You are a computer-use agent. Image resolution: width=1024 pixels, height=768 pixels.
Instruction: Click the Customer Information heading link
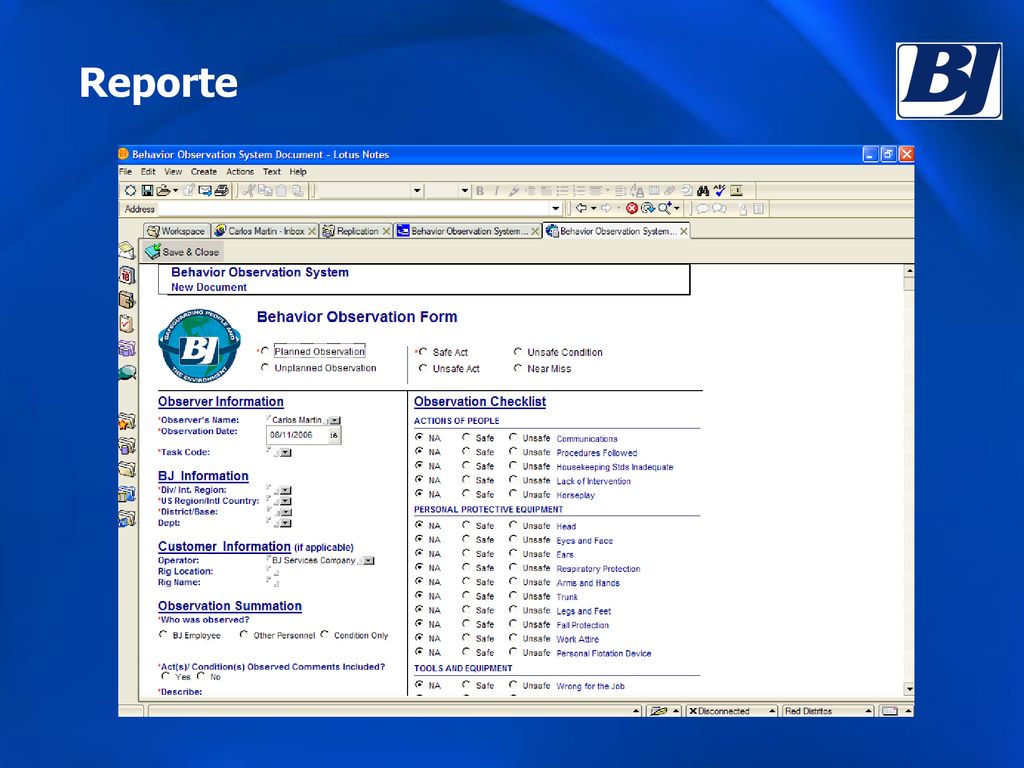(x=224, y=547)
